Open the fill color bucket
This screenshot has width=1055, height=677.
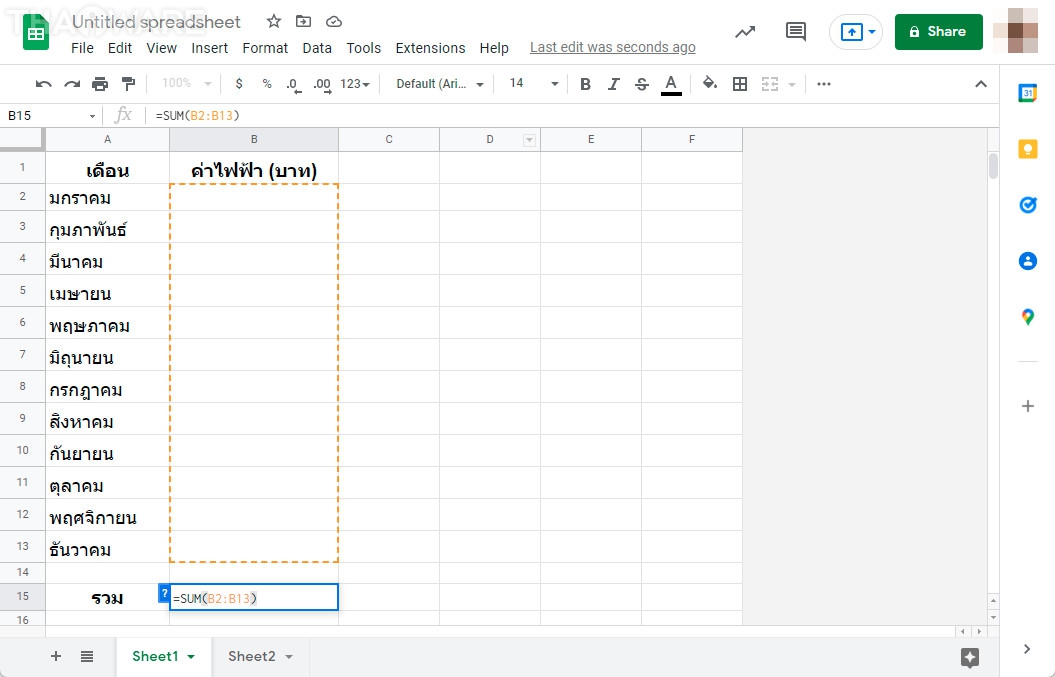click(x=710, y=83)
